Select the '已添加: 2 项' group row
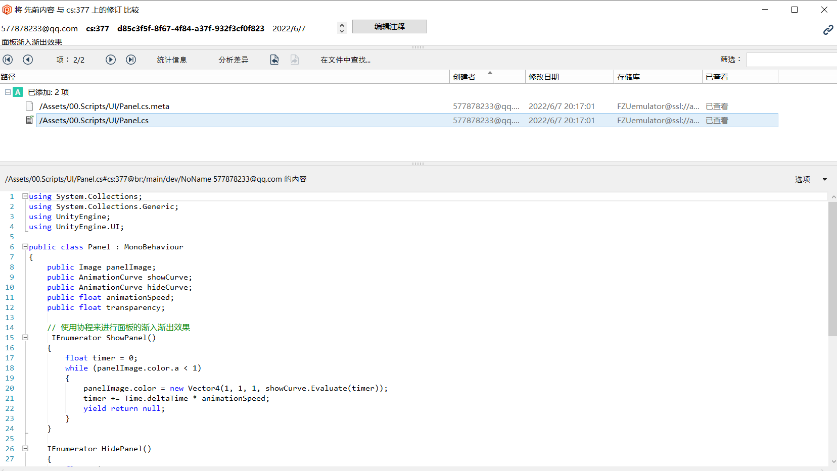This screenshot has width=837, height=471. pos(48,92)
